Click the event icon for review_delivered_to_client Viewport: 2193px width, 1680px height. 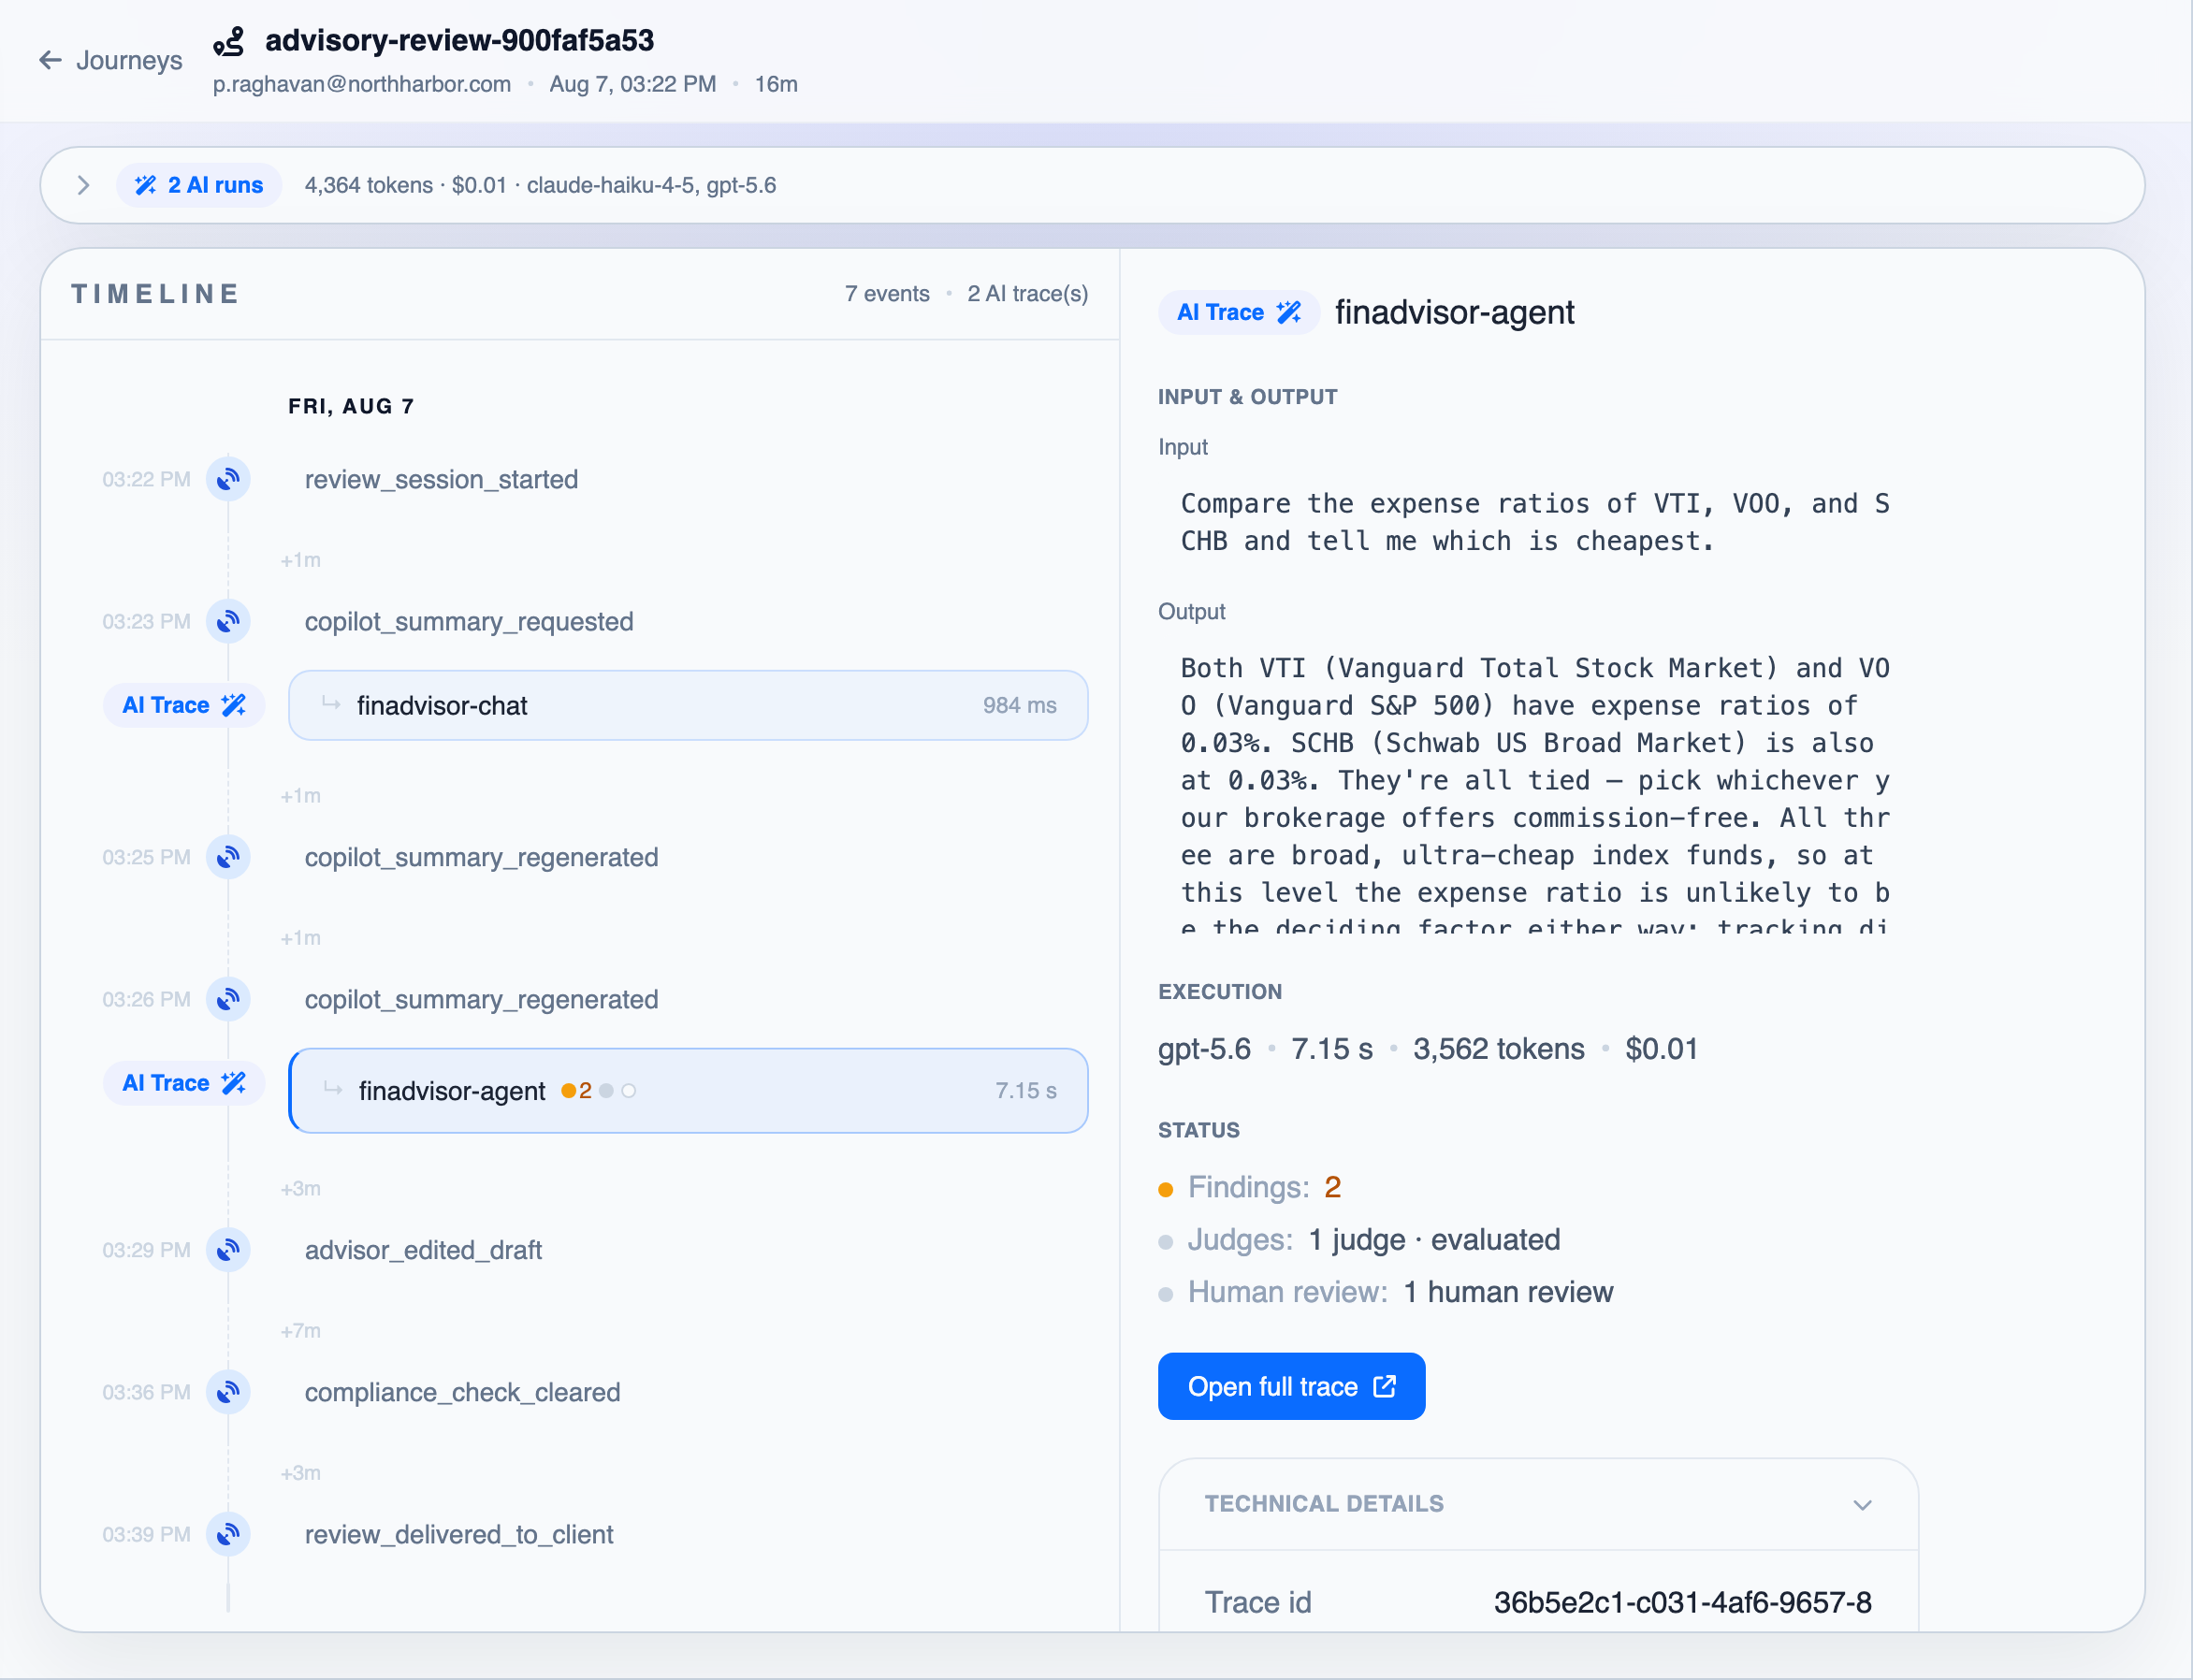228,1534
